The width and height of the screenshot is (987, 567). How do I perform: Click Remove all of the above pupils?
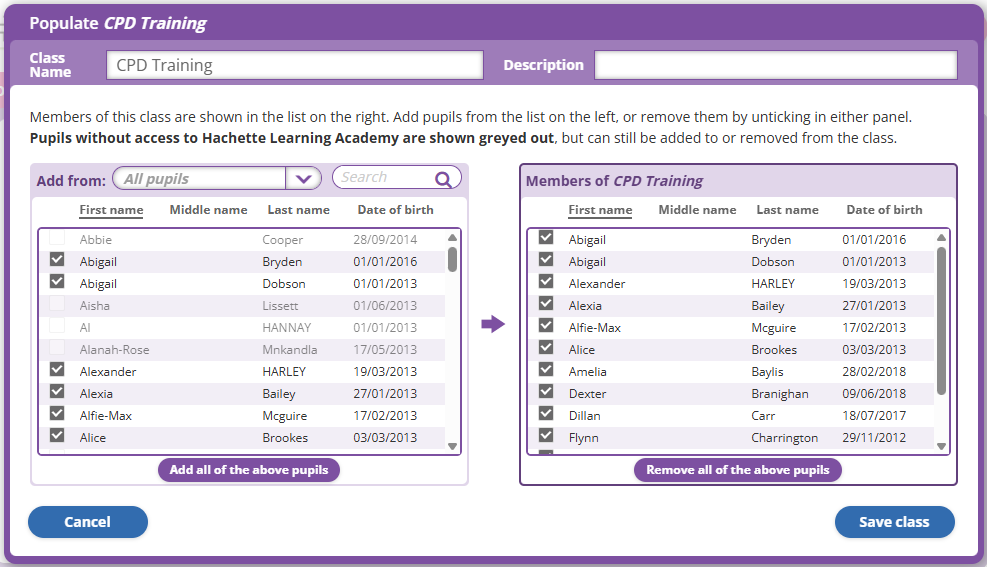(738, 470)
